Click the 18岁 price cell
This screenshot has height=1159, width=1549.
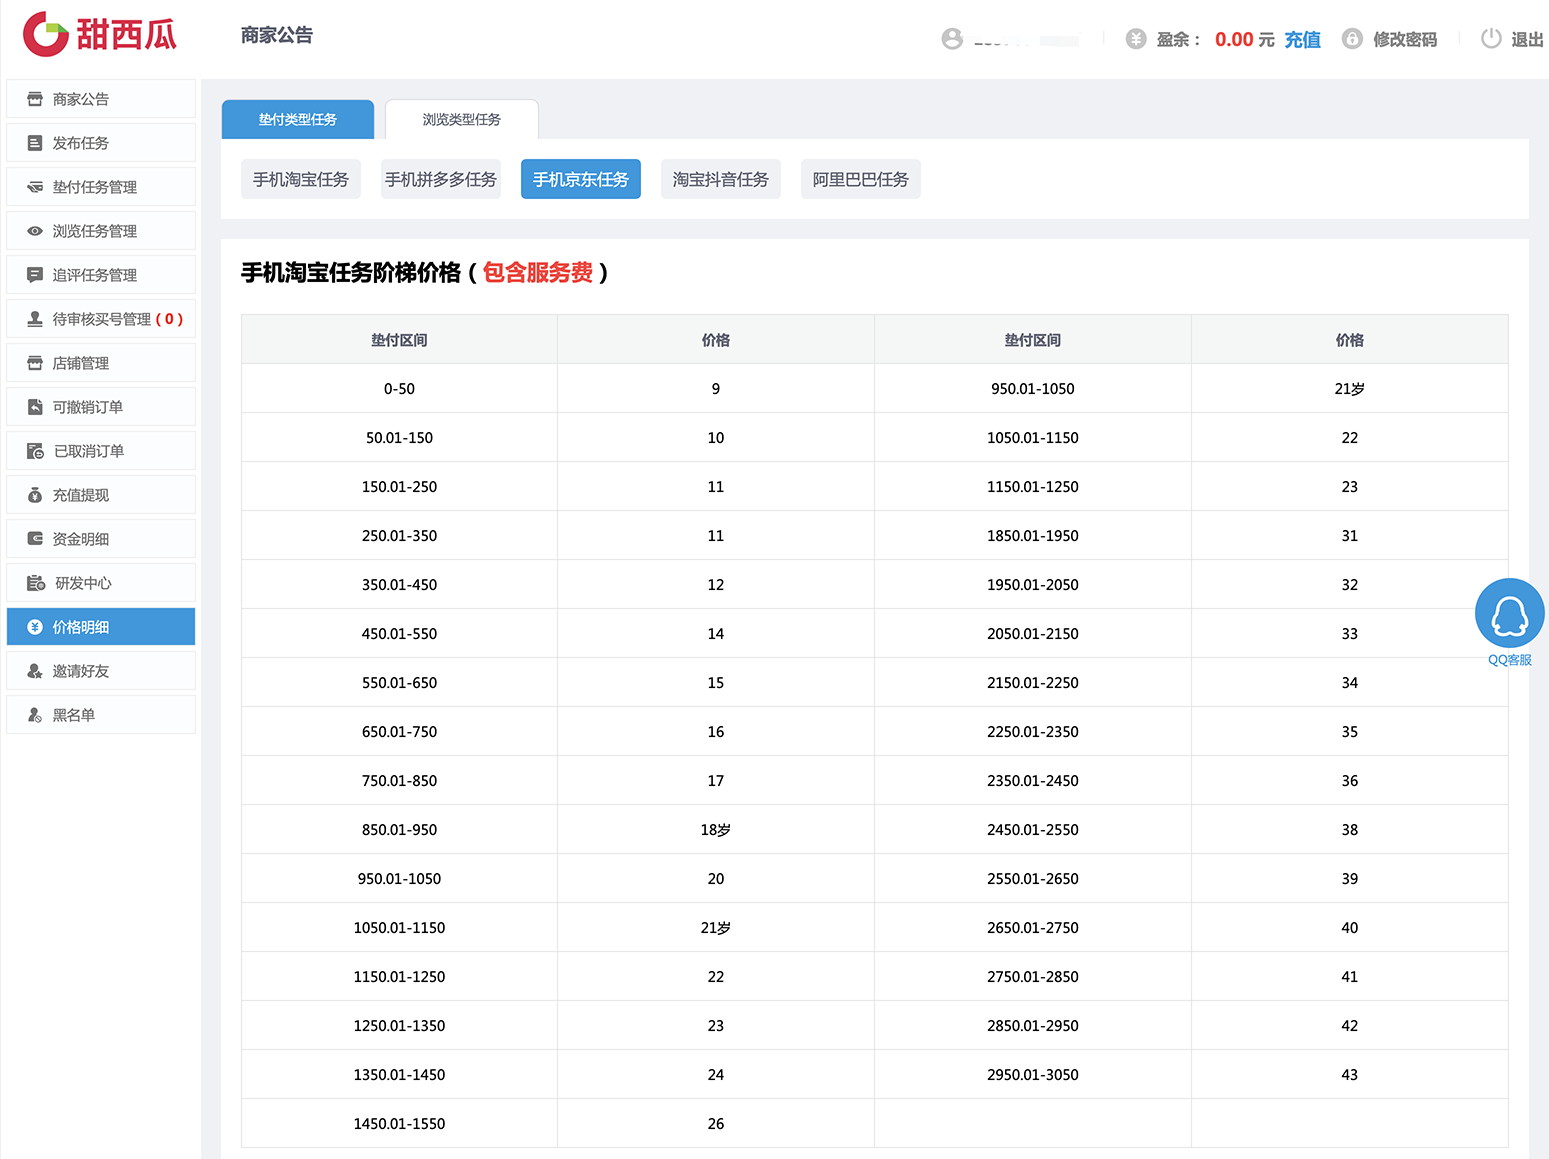(716, 830)
